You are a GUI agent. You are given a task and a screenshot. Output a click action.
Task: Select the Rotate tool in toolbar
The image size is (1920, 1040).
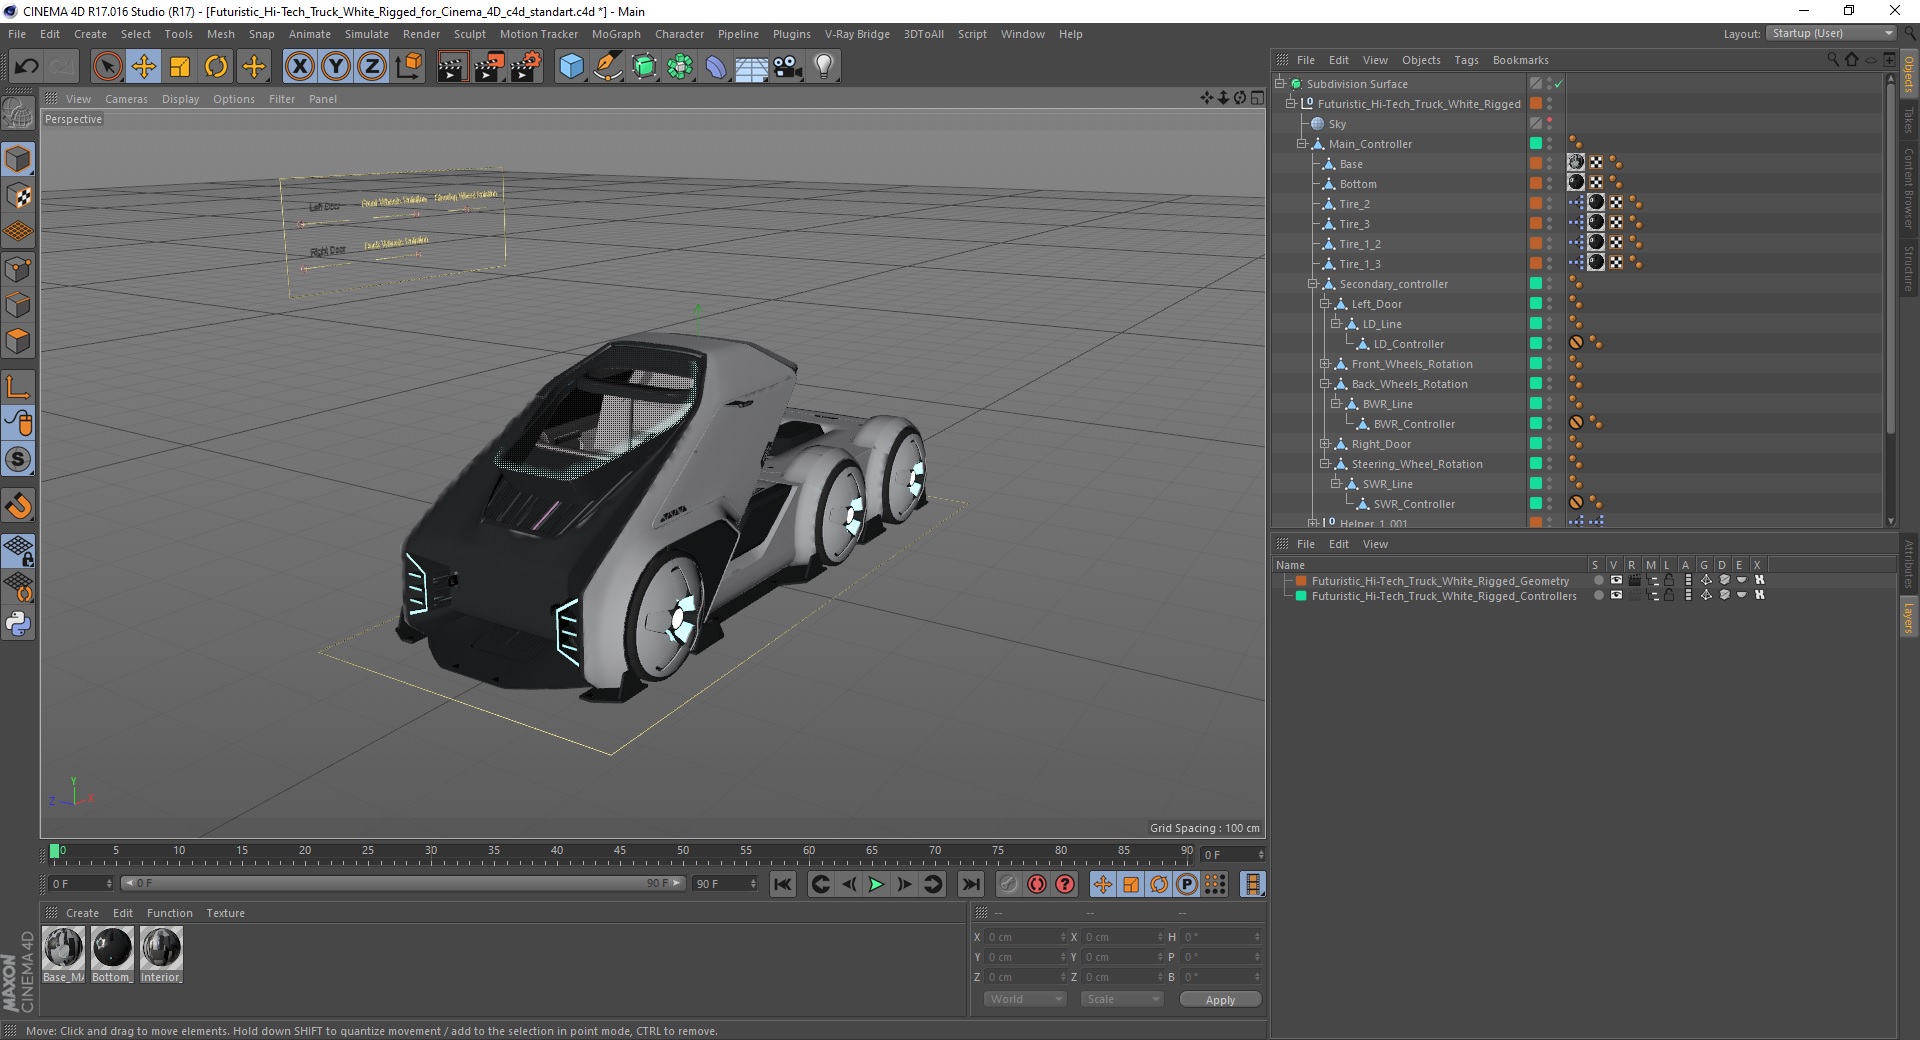(x=216, y=67)
